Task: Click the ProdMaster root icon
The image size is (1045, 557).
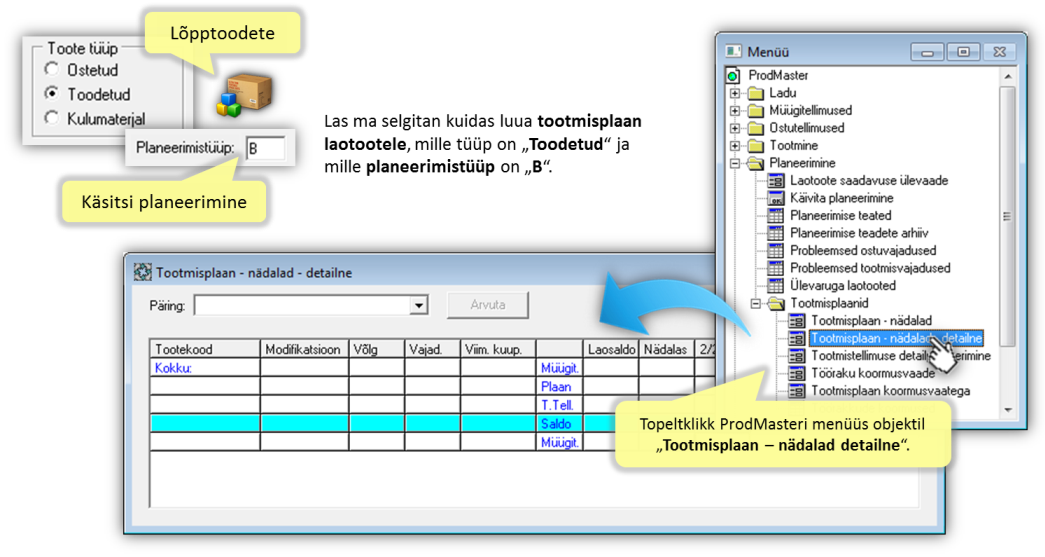Action: click(733, 76)
